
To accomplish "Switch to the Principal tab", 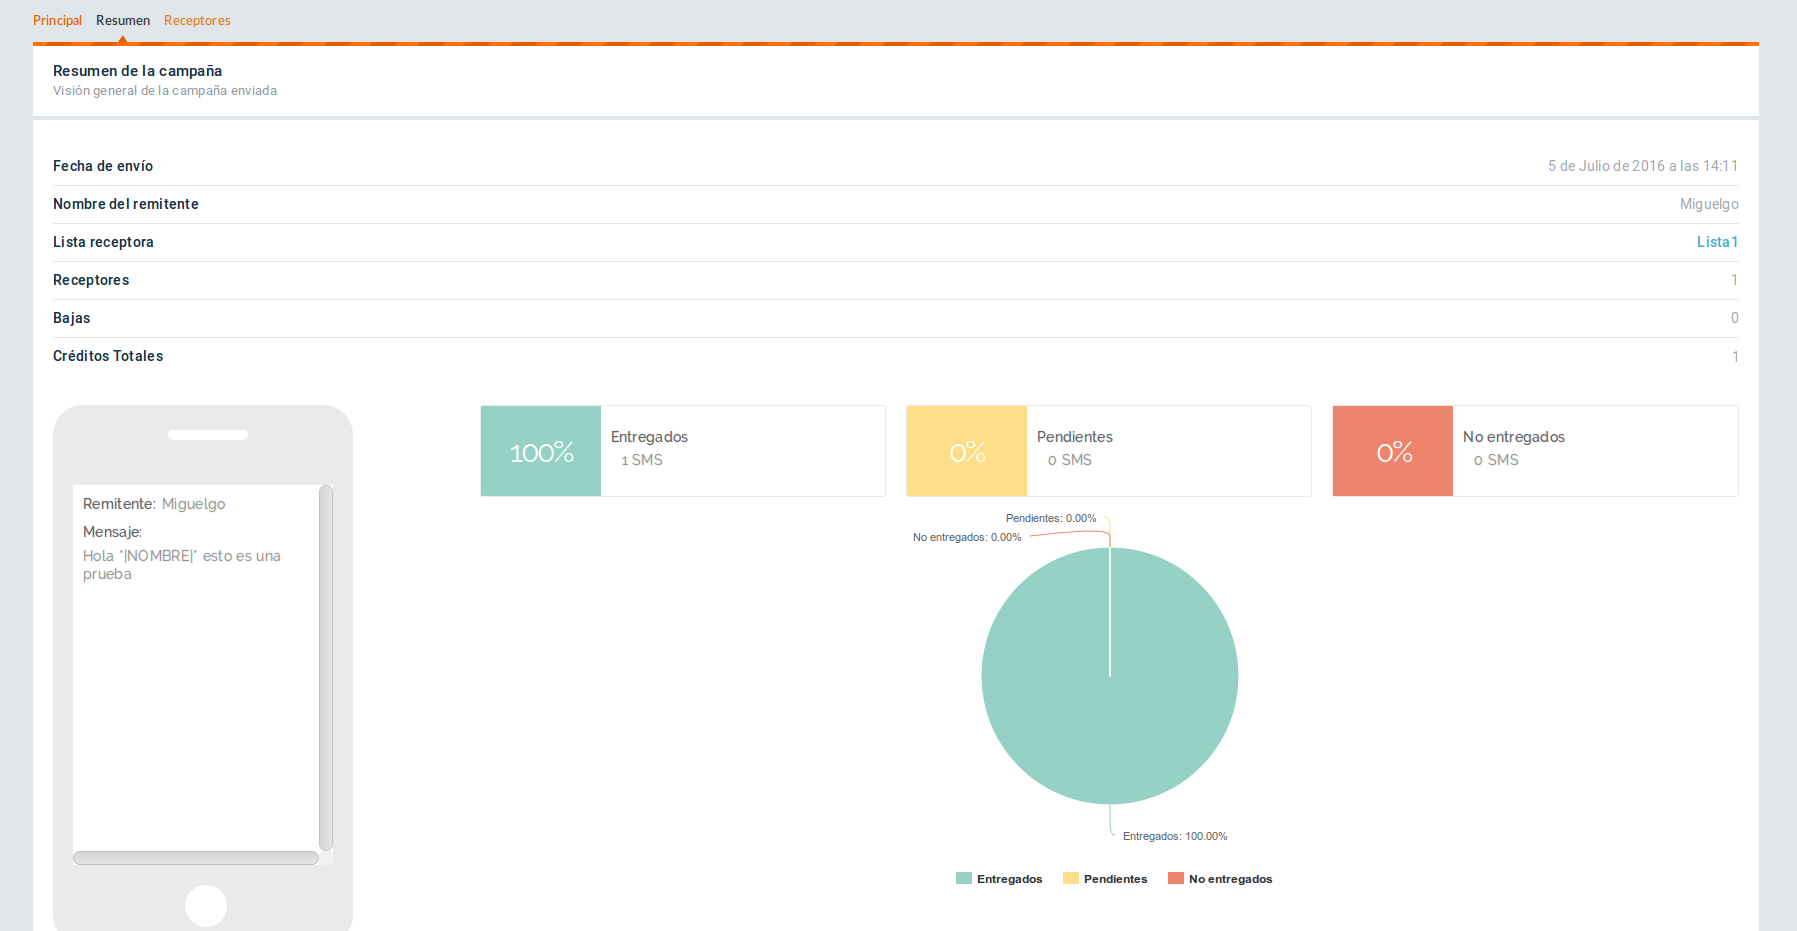I will point(57,20).
